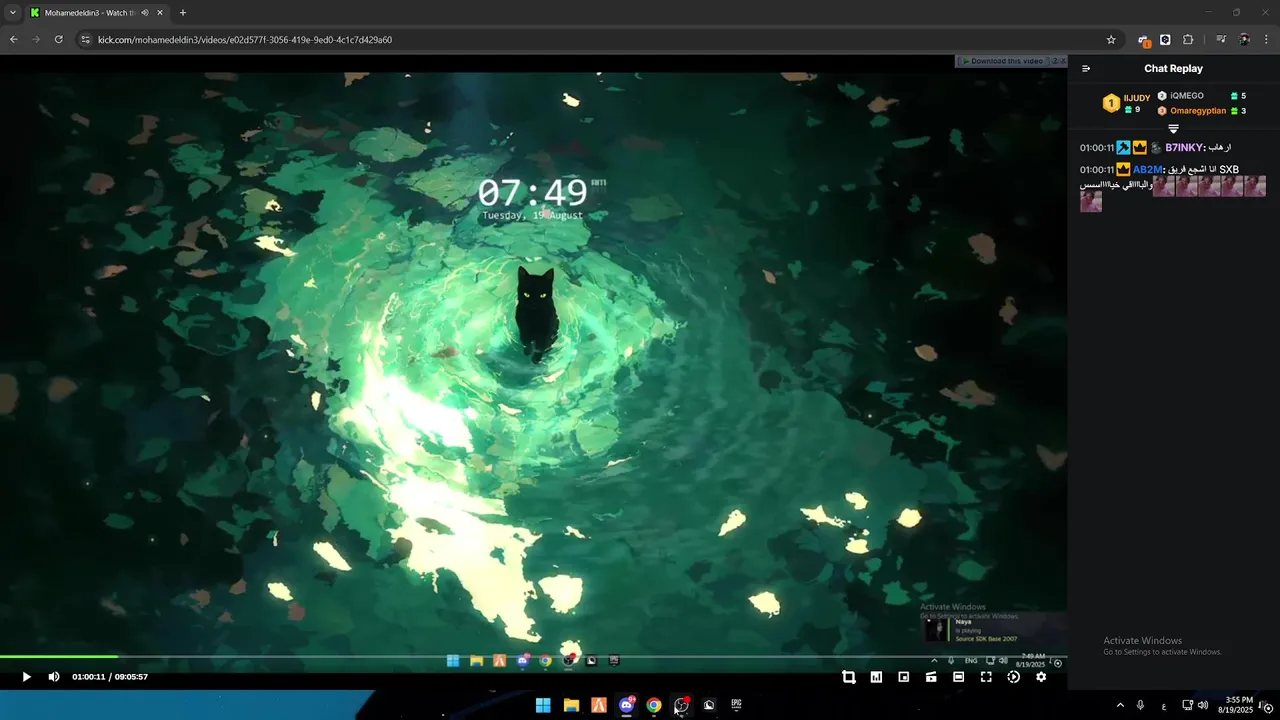Open the clock showing 3:55 PM
The height and width of the screenshot is (720, 1280).
(x=1235, y=705)
